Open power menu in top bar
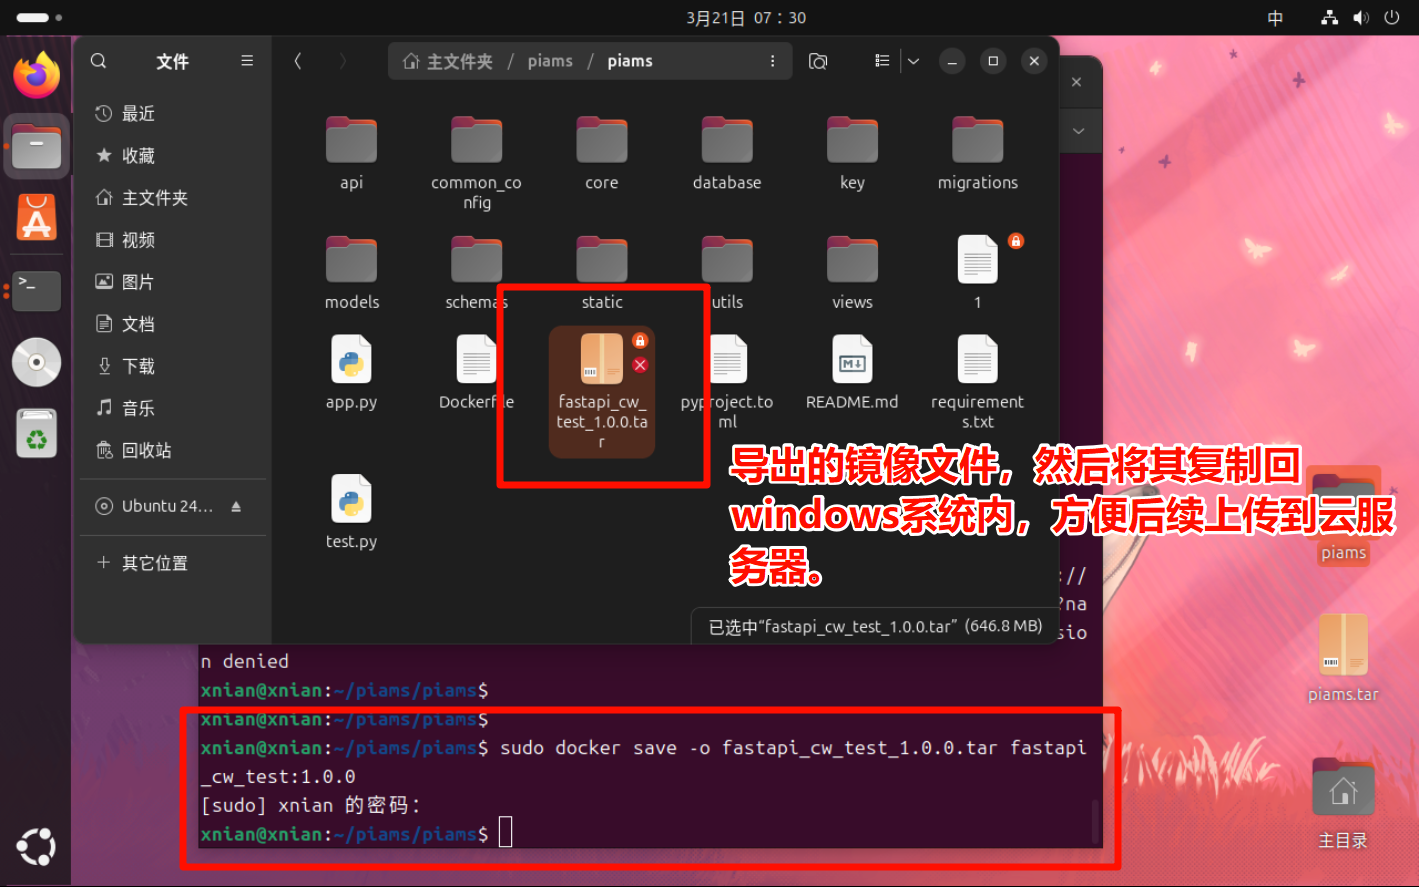1419x887 pixels. [x=1391, y=18]
